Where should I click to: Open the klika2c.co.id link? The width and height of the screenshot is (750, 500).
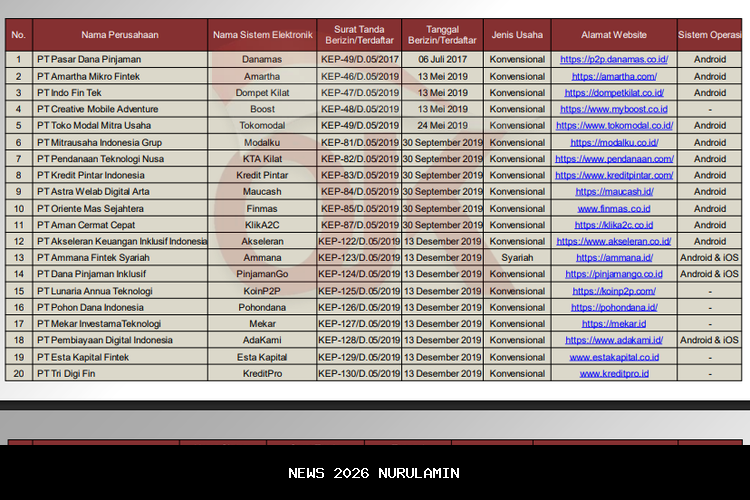tap(614, 225)
